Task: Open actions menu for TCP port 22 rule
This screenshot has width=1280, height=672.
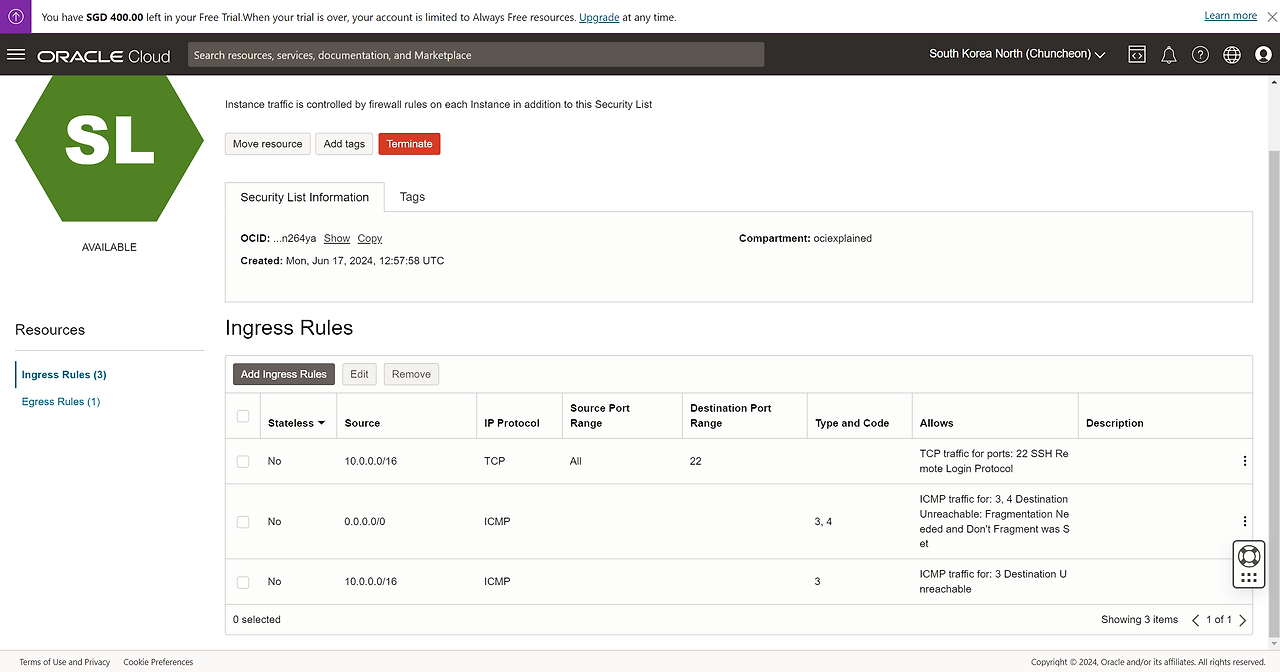Action: click(x=1244, y=461)
